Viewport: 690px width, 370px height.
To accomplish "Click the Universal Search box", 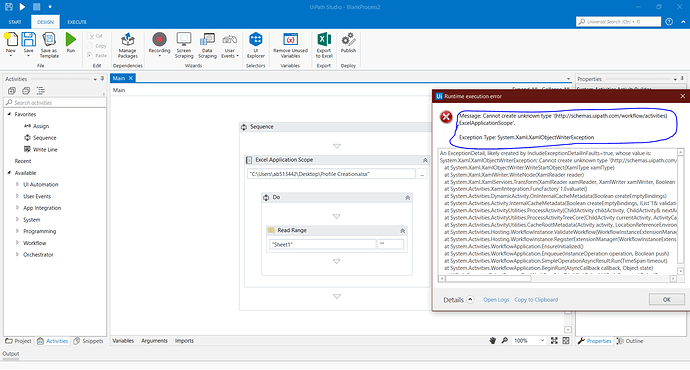I will (618, 22).
